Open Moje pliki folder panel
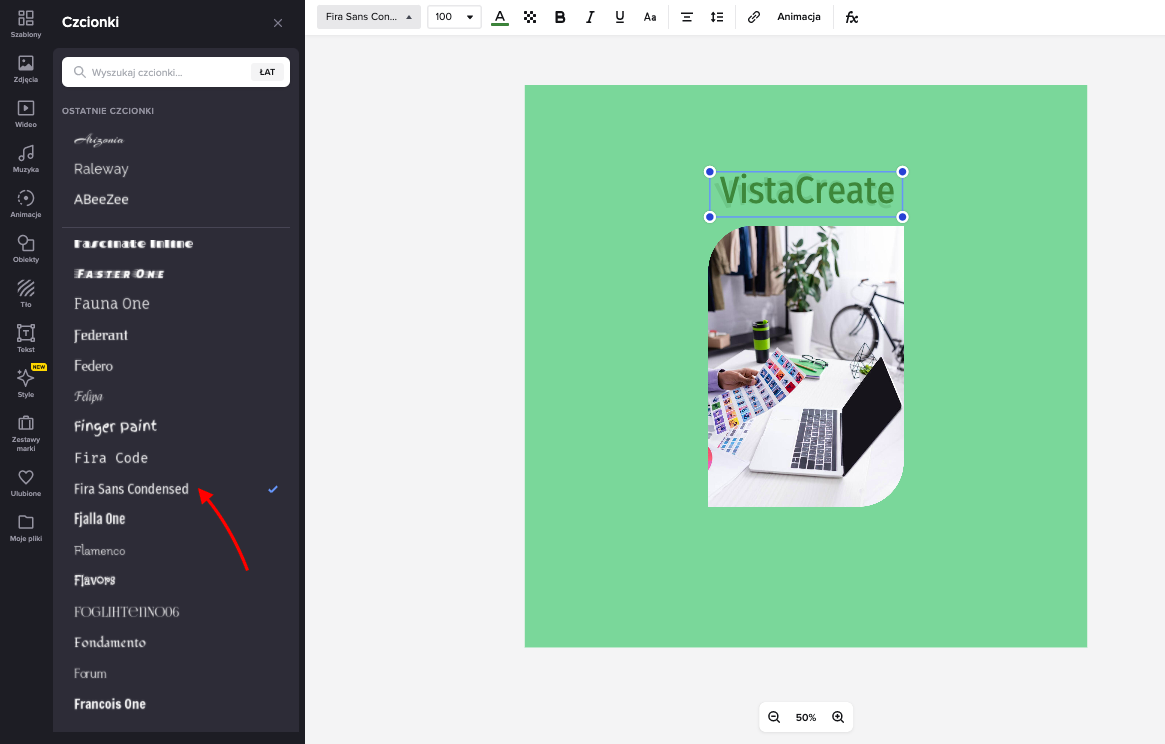Viewport: 1165px width, 744px height. [26, 528]
